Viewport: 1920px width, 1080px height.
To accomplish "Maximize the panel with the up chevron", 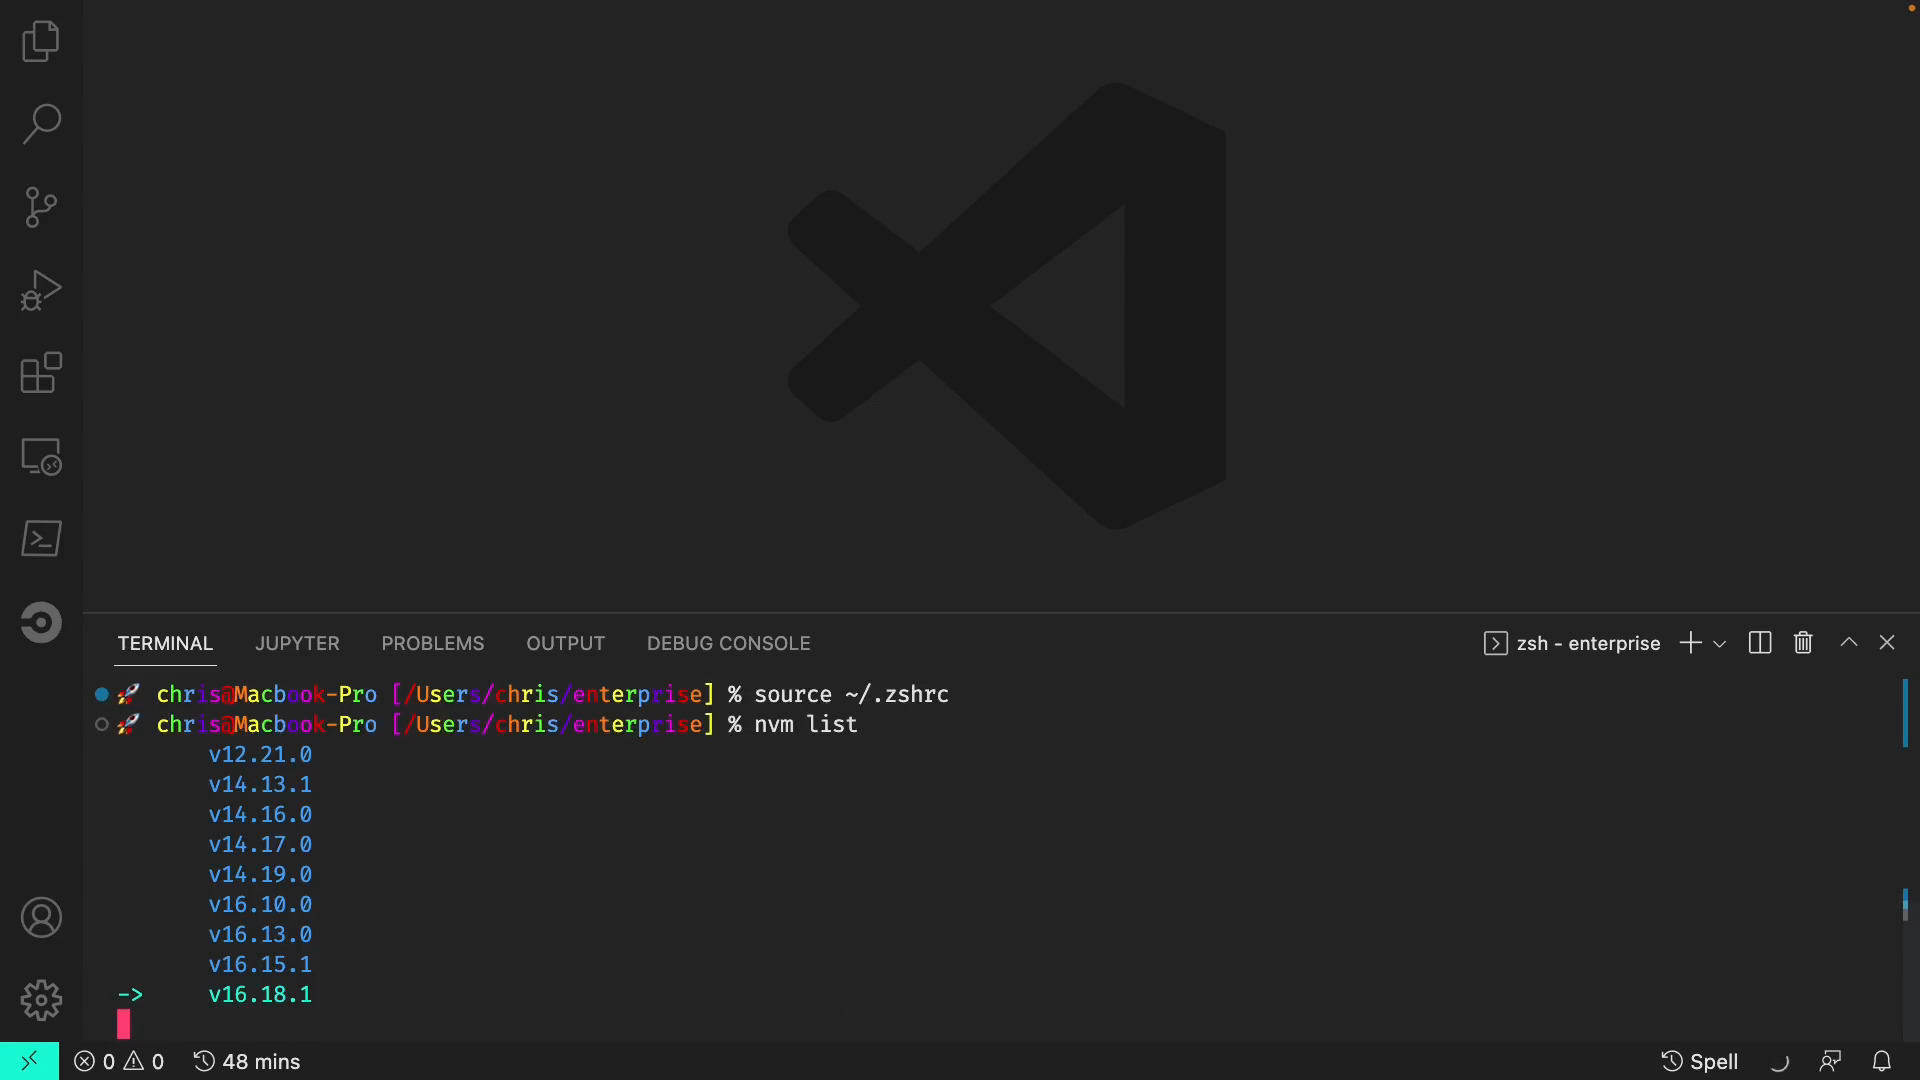I will [1849, 642].
